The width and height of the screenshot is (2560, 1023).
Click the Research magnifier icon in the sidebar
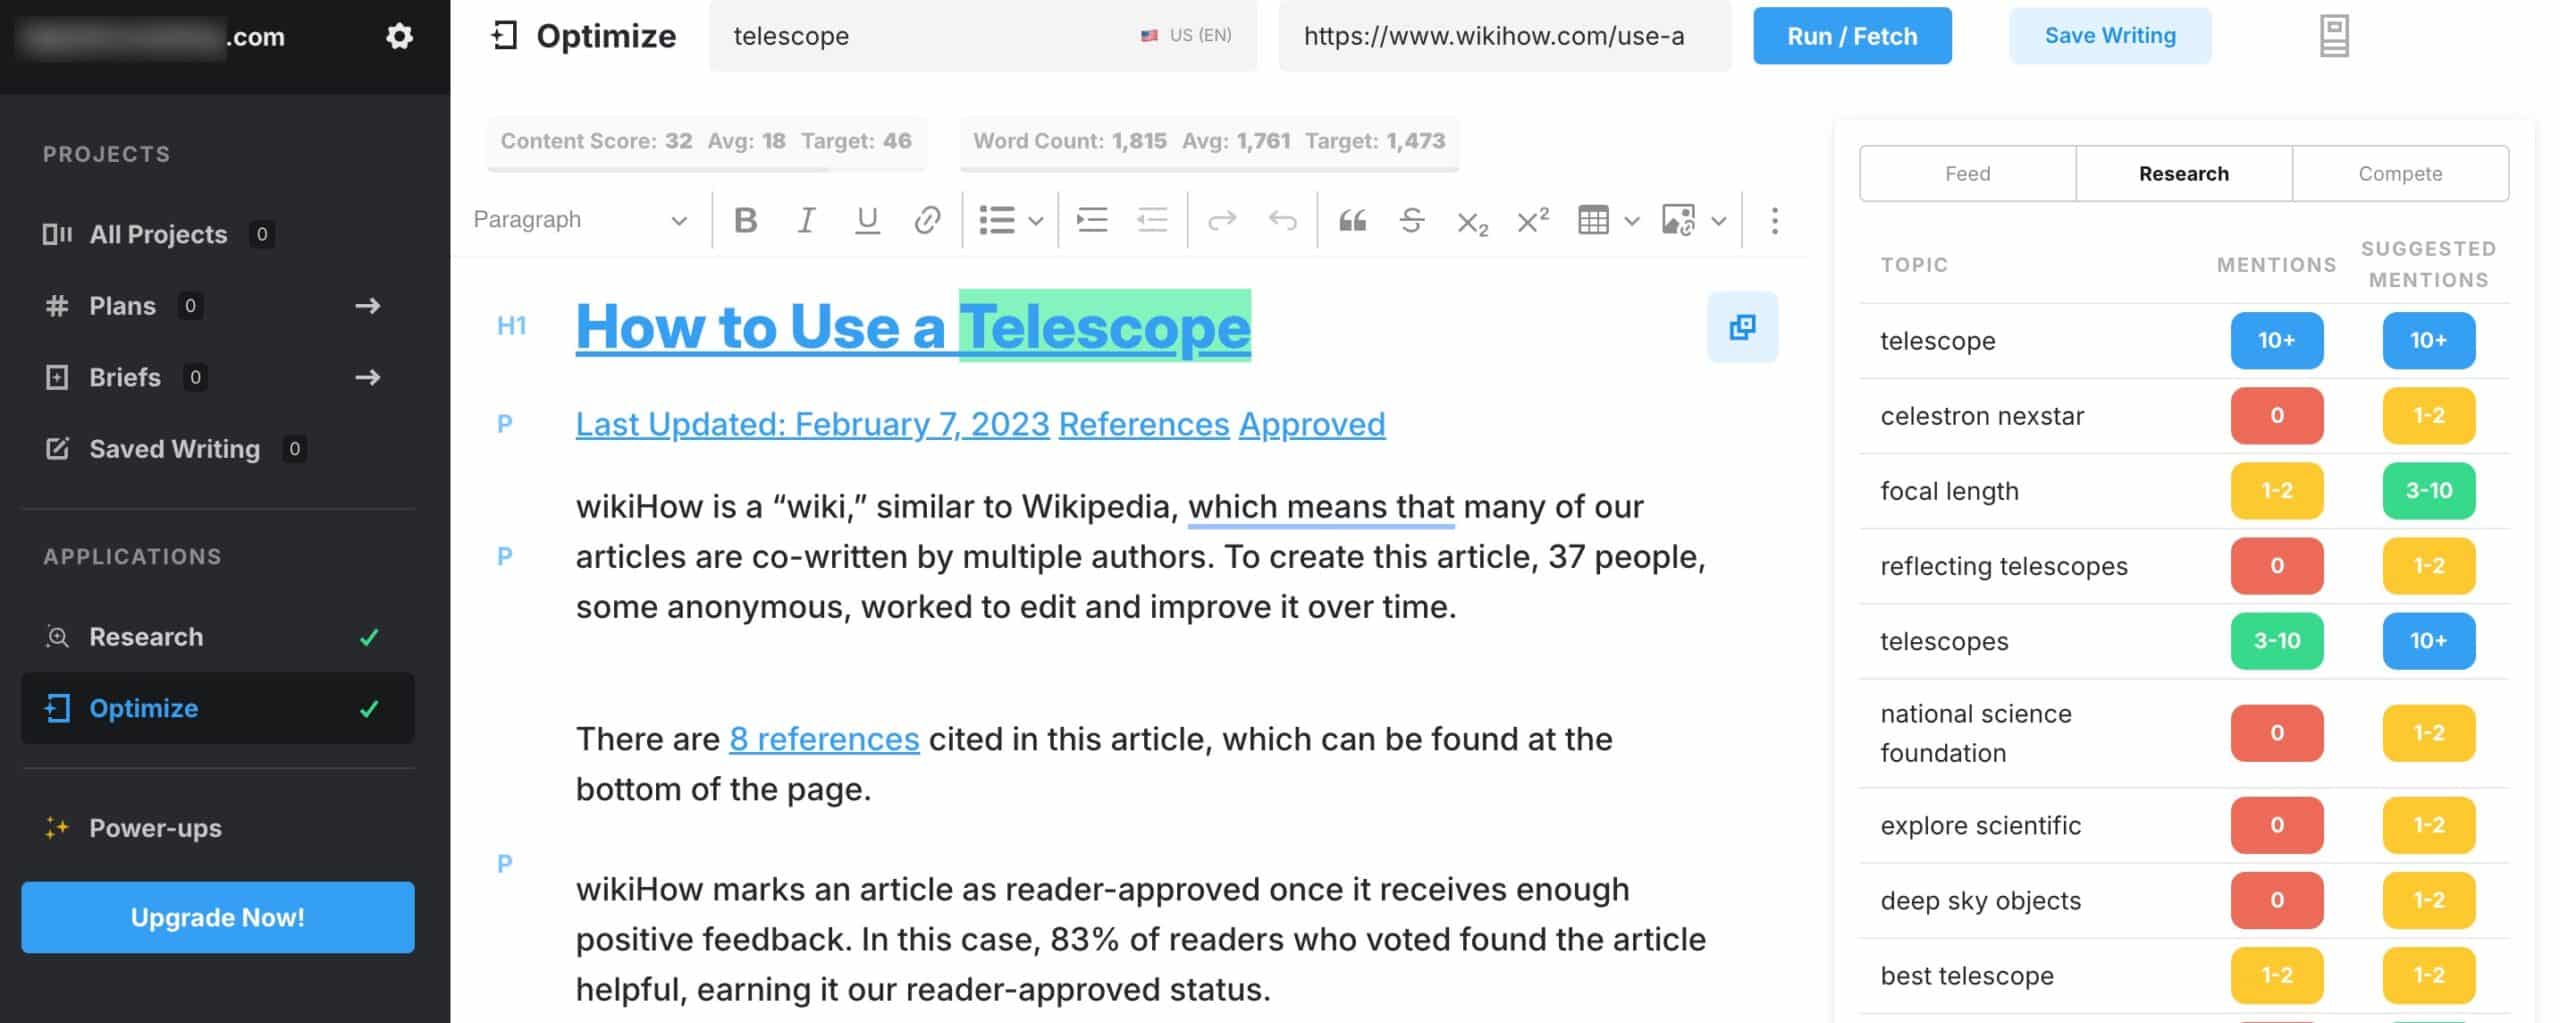(x=57, y=637)
